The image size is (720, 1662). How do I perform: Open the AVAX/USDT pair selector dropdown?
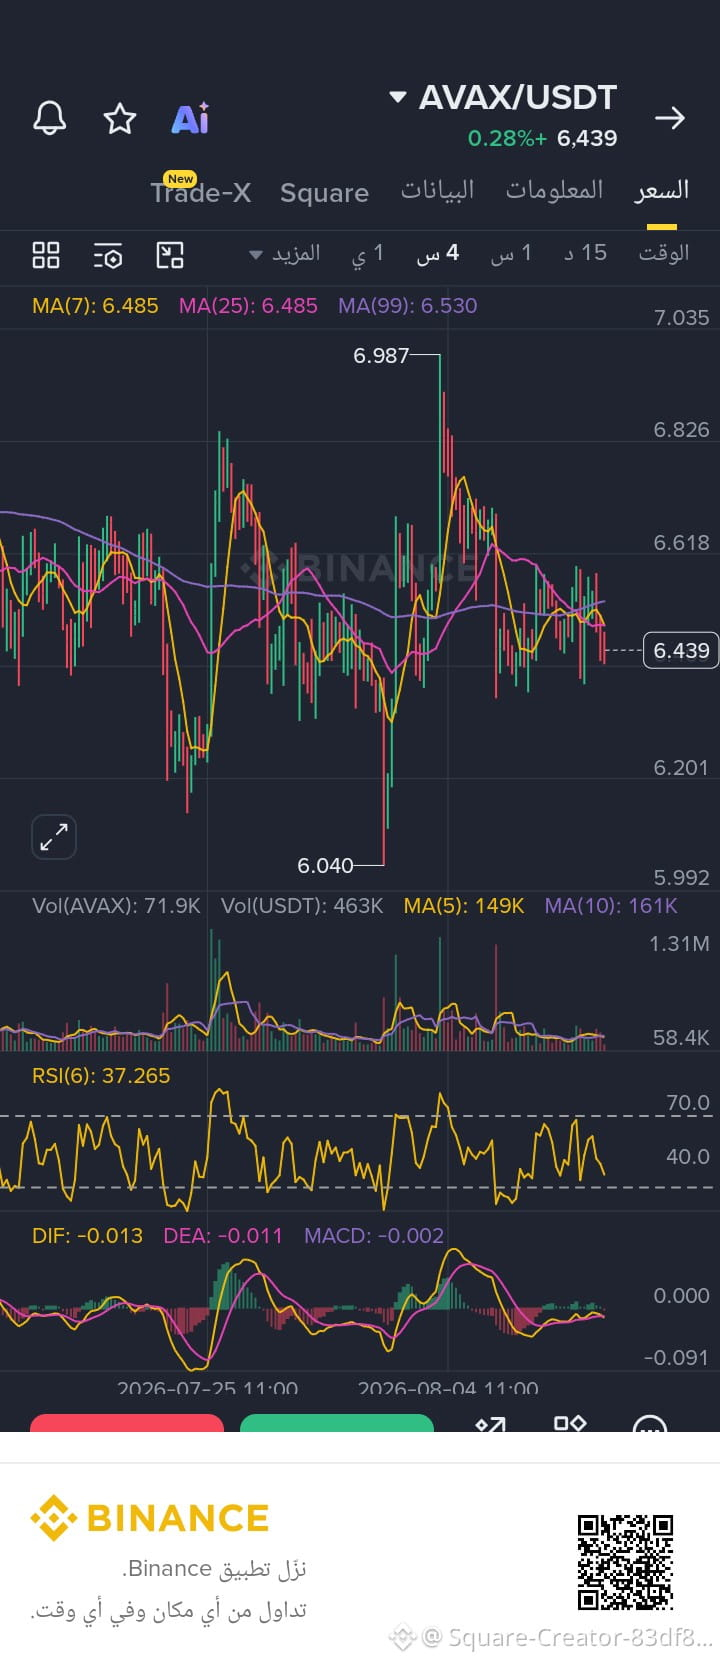[503, 97]
